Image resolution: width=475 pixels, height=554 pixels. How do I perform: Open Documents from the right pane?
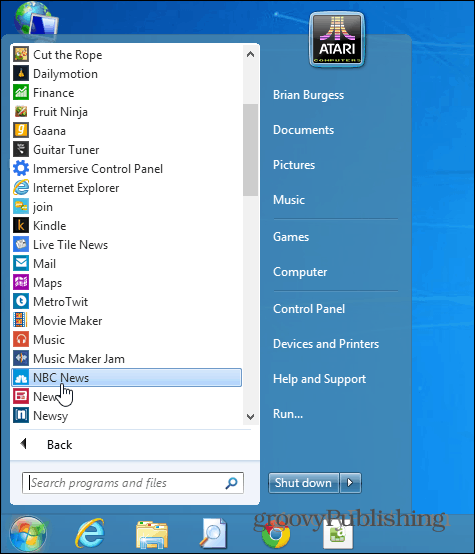point(303,130)
